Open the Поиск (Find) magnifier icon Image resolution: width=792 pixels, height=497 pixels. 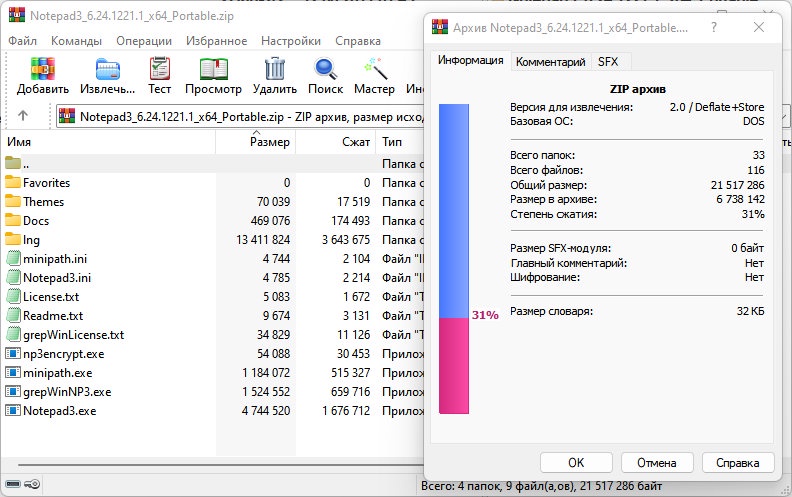(x=327, y=69)
